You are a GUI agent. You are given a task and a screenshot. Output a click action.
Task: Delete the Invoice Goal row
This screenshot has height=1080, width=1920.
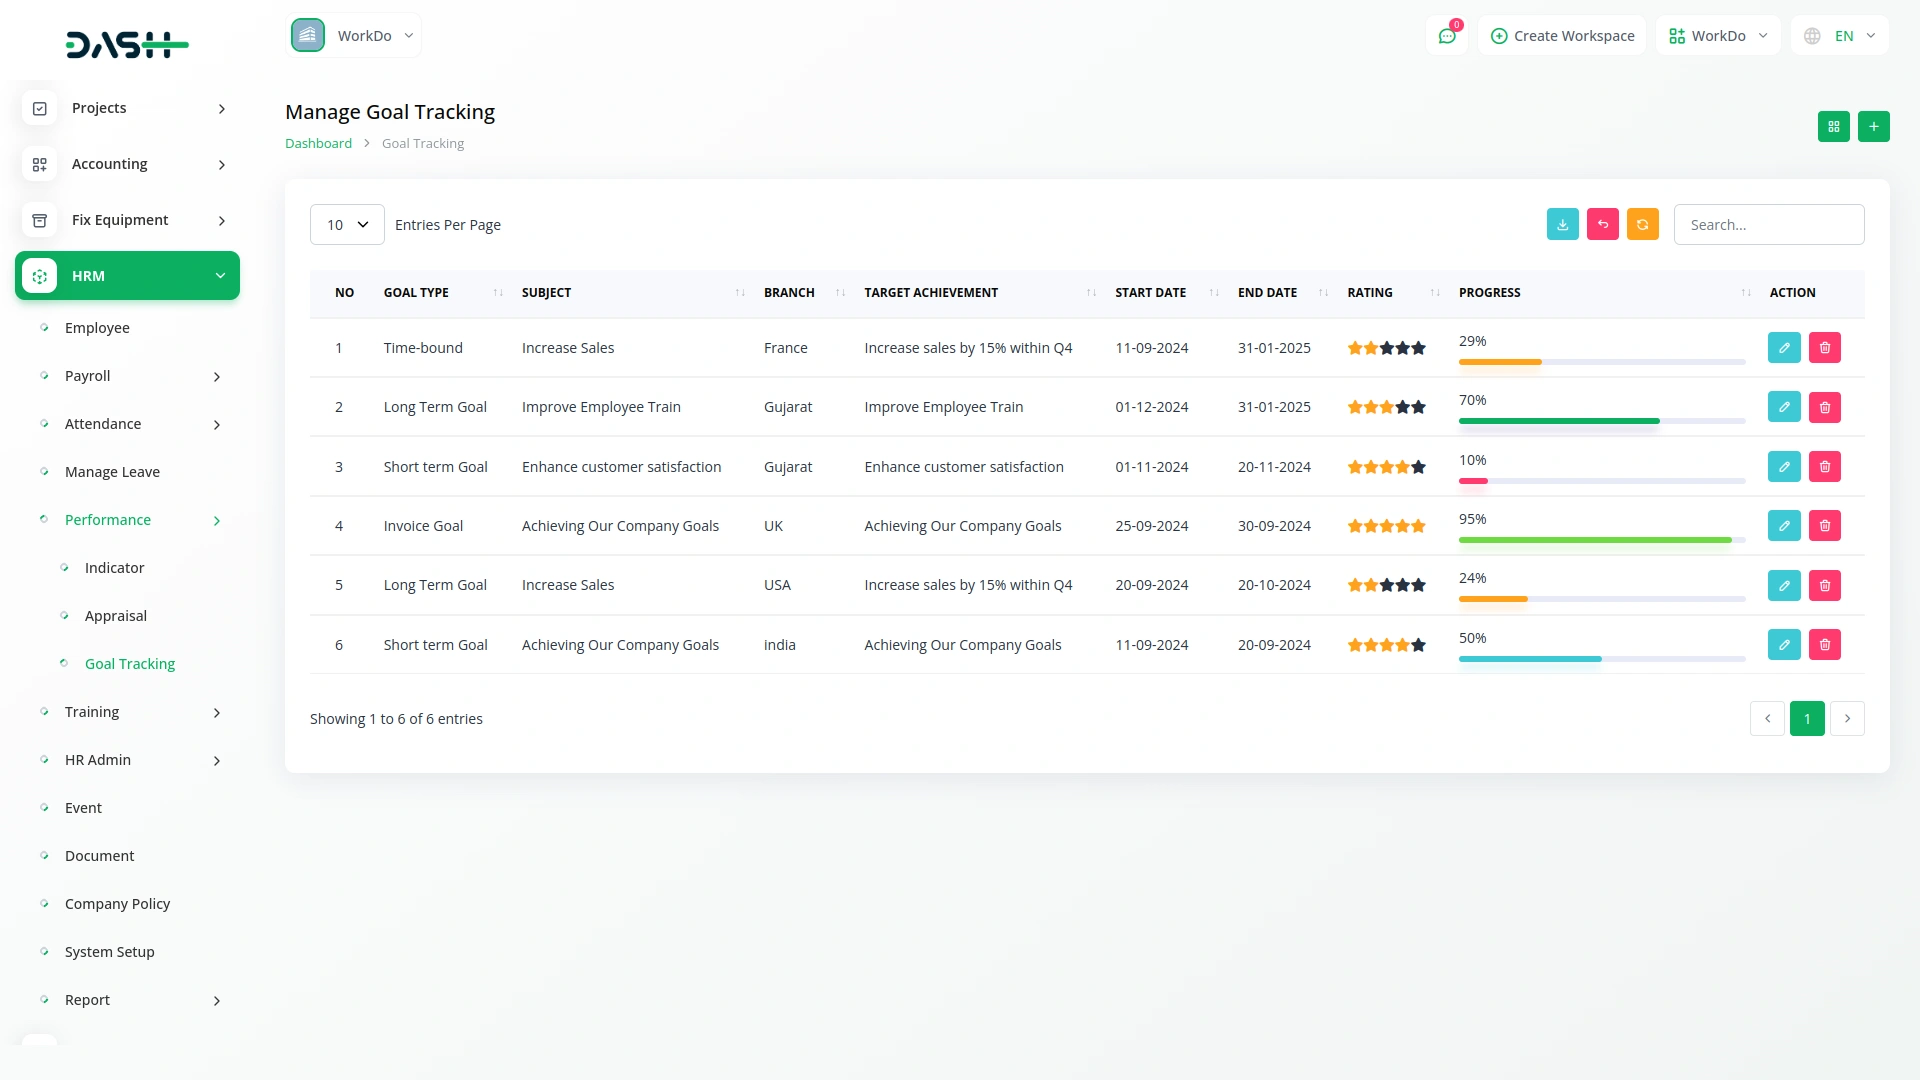pyautogui.click(x=1824, y=526)
